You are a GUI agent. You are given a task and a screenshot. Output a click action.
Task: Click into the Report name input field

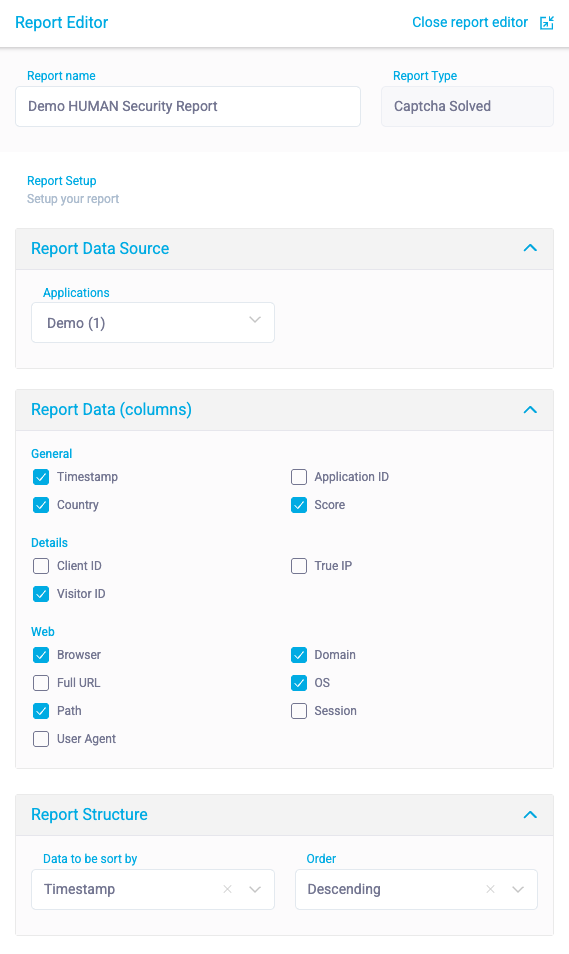coord(188,106)
